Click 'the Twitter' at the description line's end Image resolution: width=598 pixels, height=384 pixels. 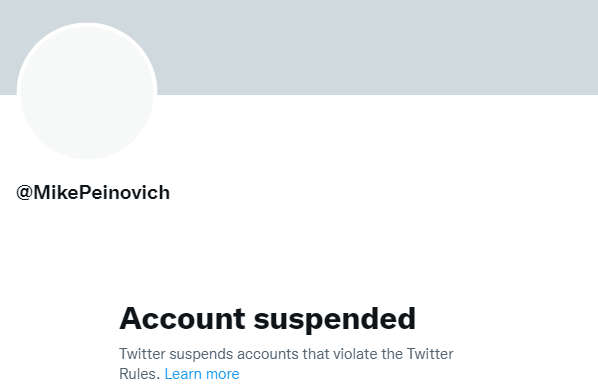tap(417, 354)
